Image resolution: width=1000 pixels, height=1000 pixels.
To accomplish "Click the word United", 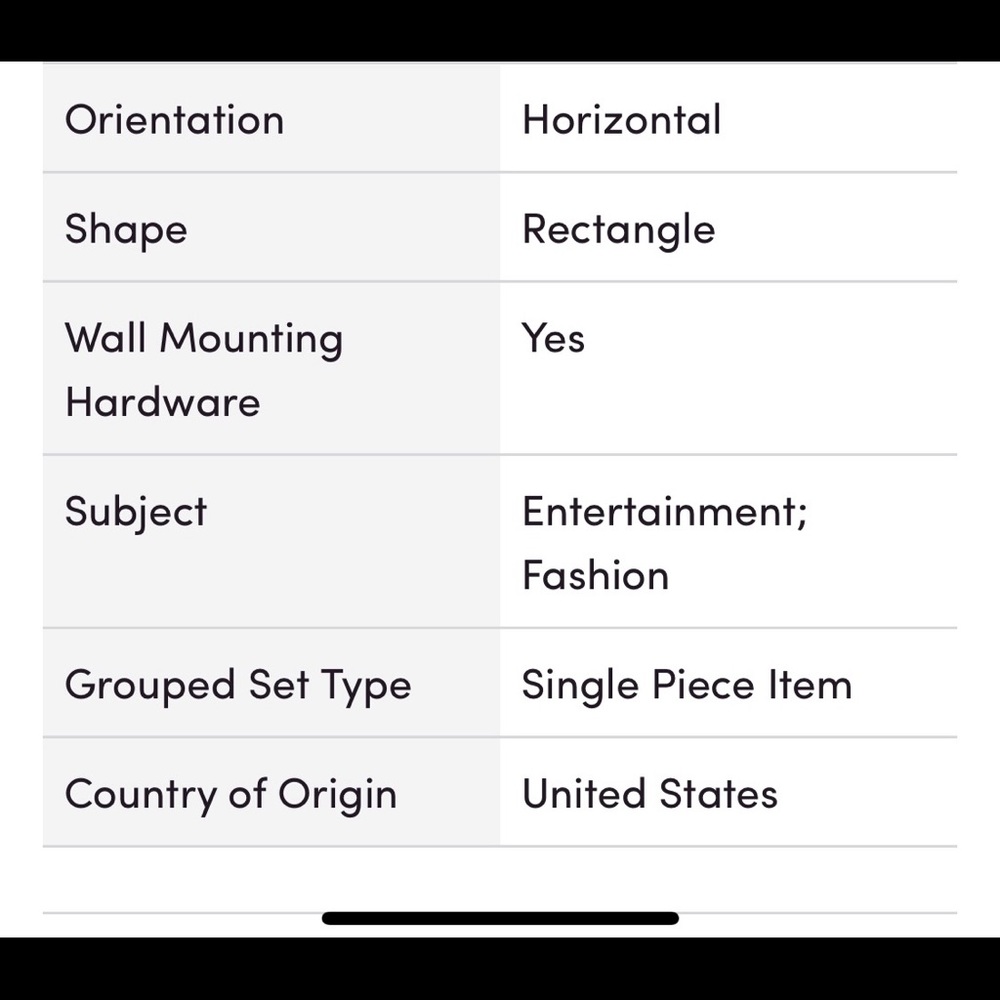I will [x=583, y=795].
